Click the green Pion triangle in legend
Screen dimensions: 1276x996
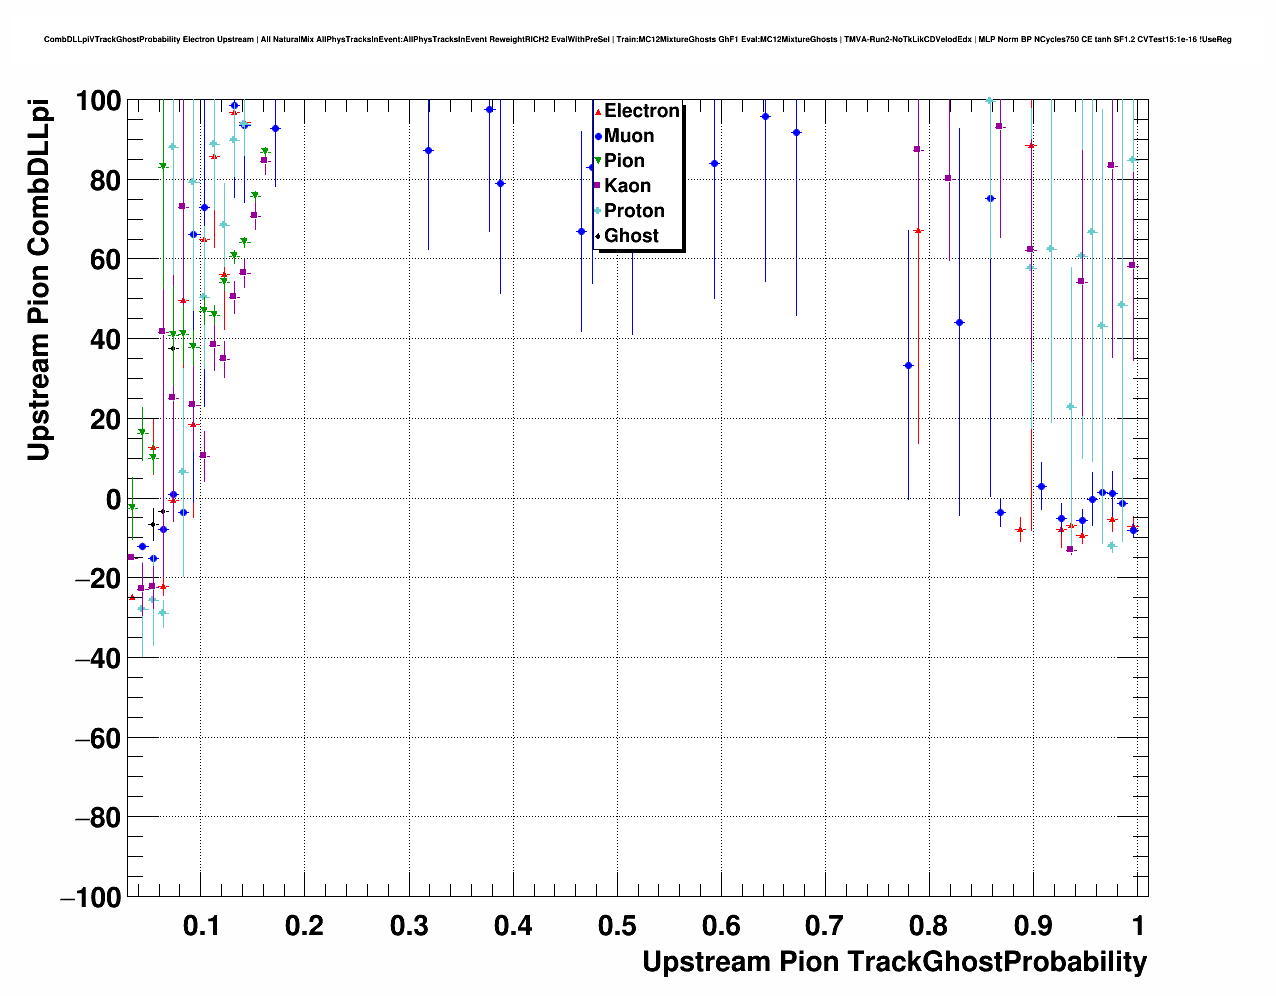click(x=598, y=161)
